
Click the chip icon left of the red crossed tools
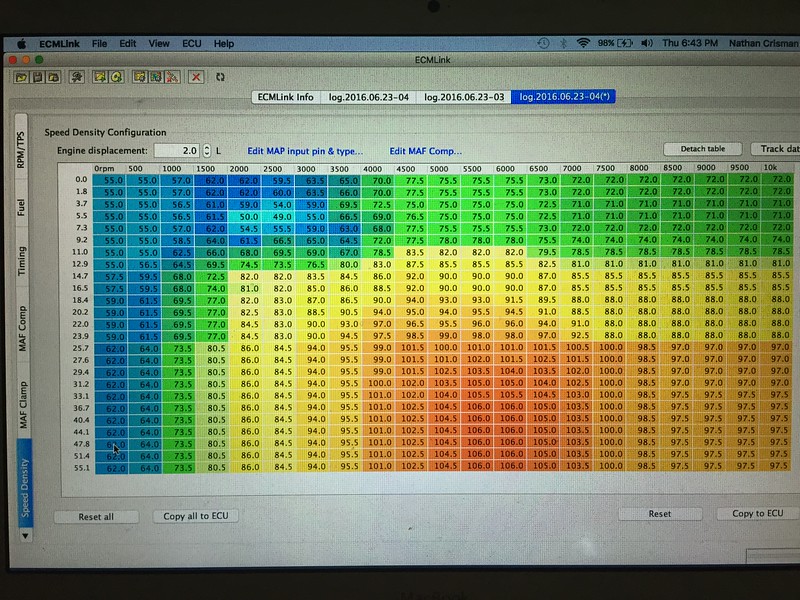coord(156,77)
